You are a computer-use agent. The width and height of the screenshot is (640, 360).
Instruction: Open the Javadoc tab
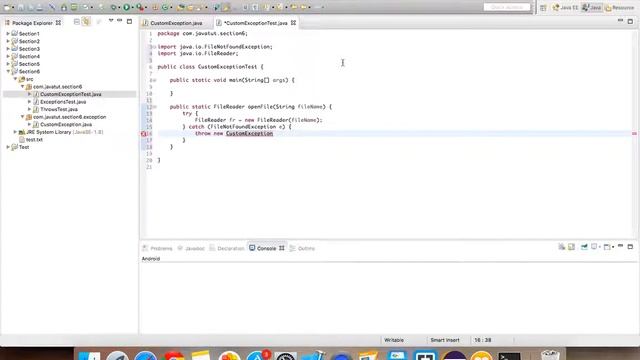tap(191, 248)
